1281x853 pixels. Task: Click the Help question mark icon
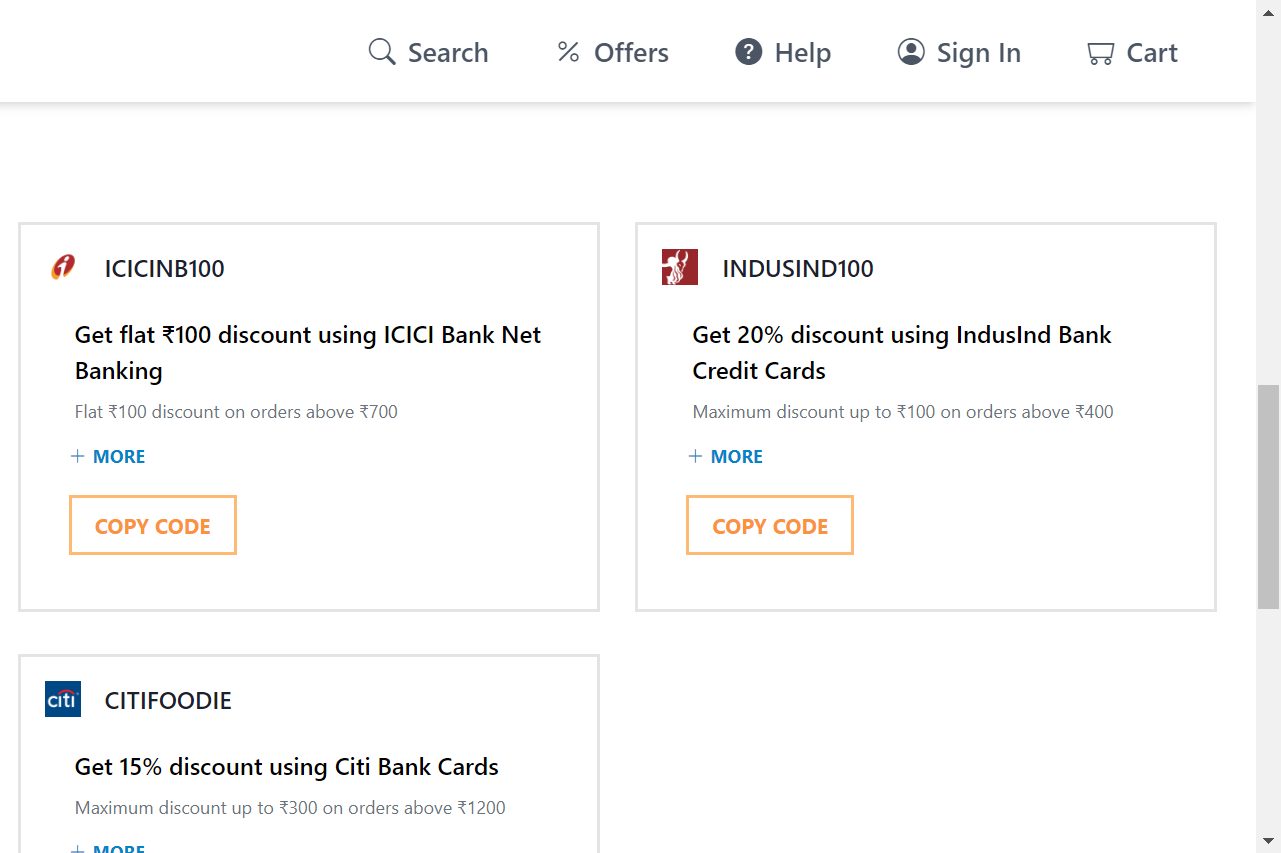pos(748,52)
